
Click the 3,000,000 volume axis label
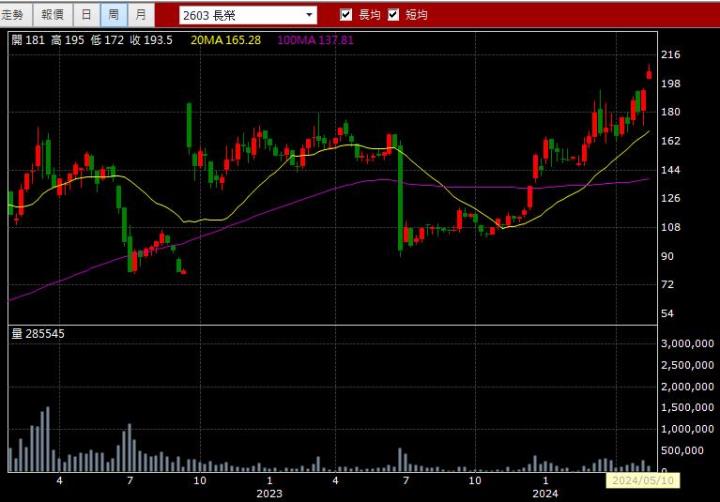point(686,343)
